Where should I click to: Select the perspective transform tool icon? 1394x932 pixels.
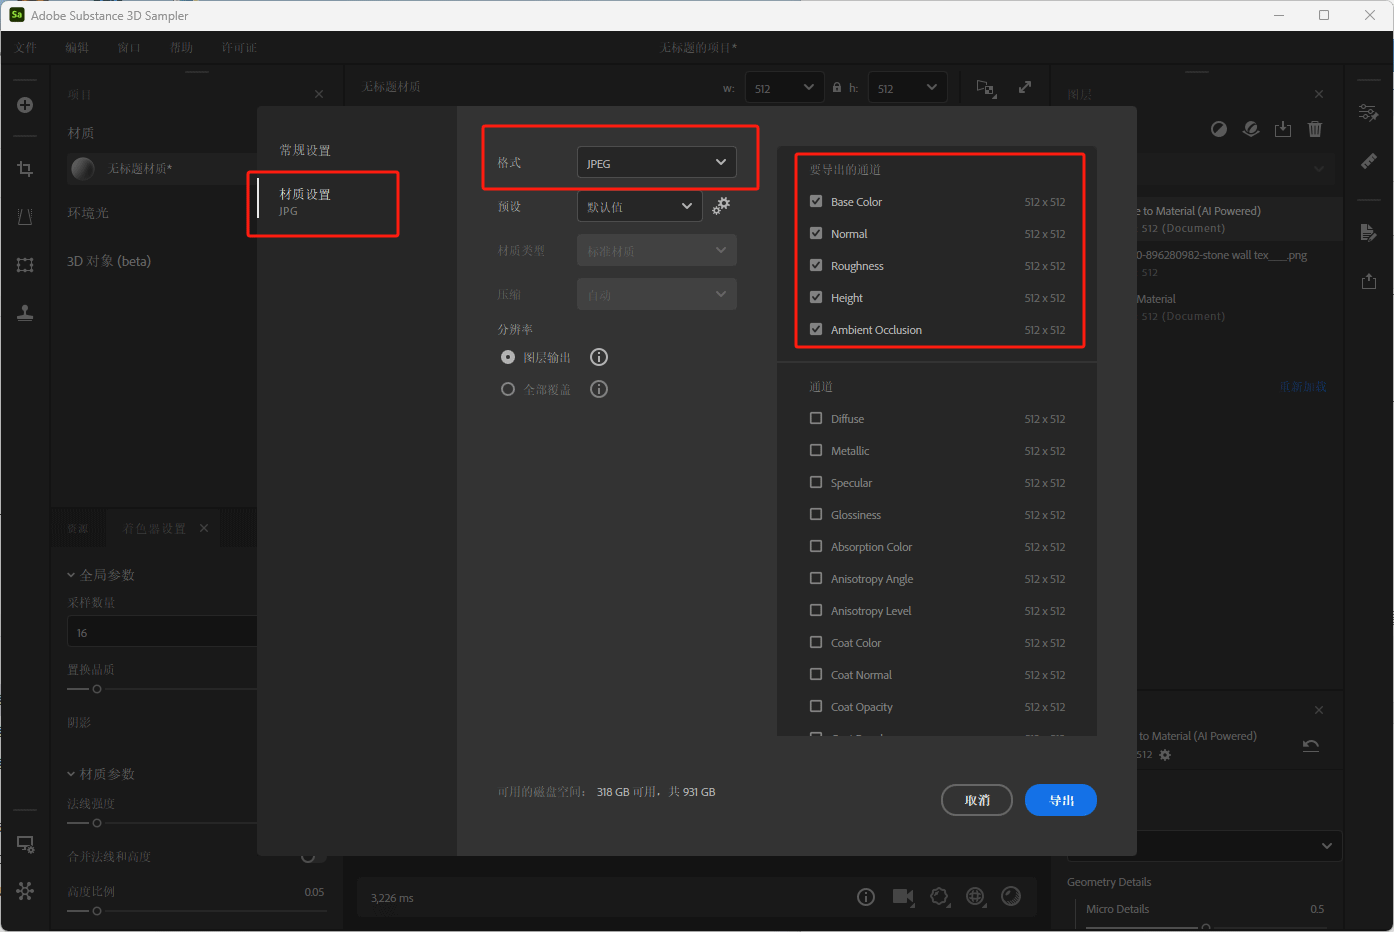coord(25,217)
